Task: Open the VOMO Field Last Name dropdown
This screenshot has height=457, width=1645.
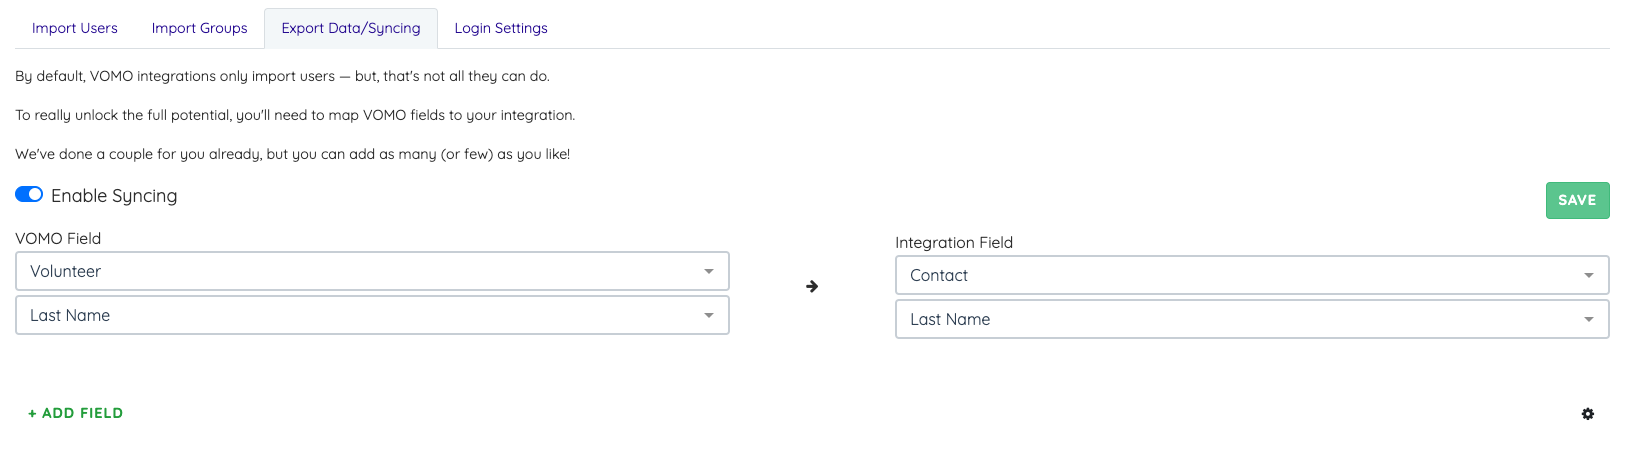Action: [x=372, y=315]
